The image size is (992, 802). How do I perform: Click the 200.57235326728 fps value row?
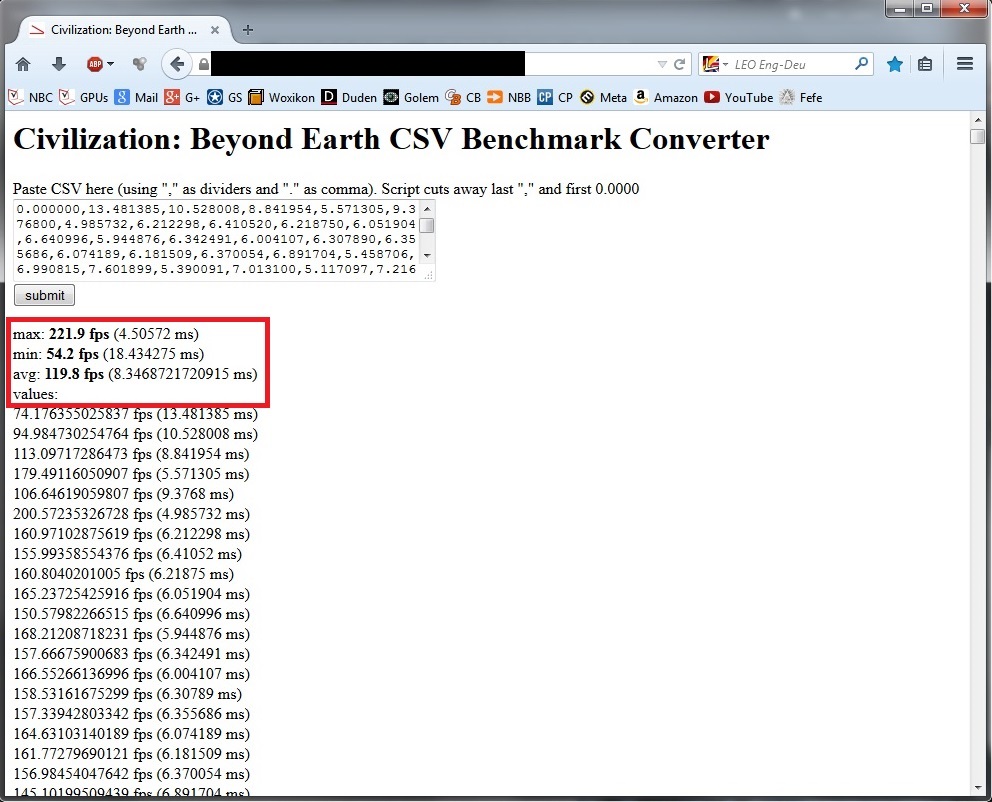(x=131, y=514)
